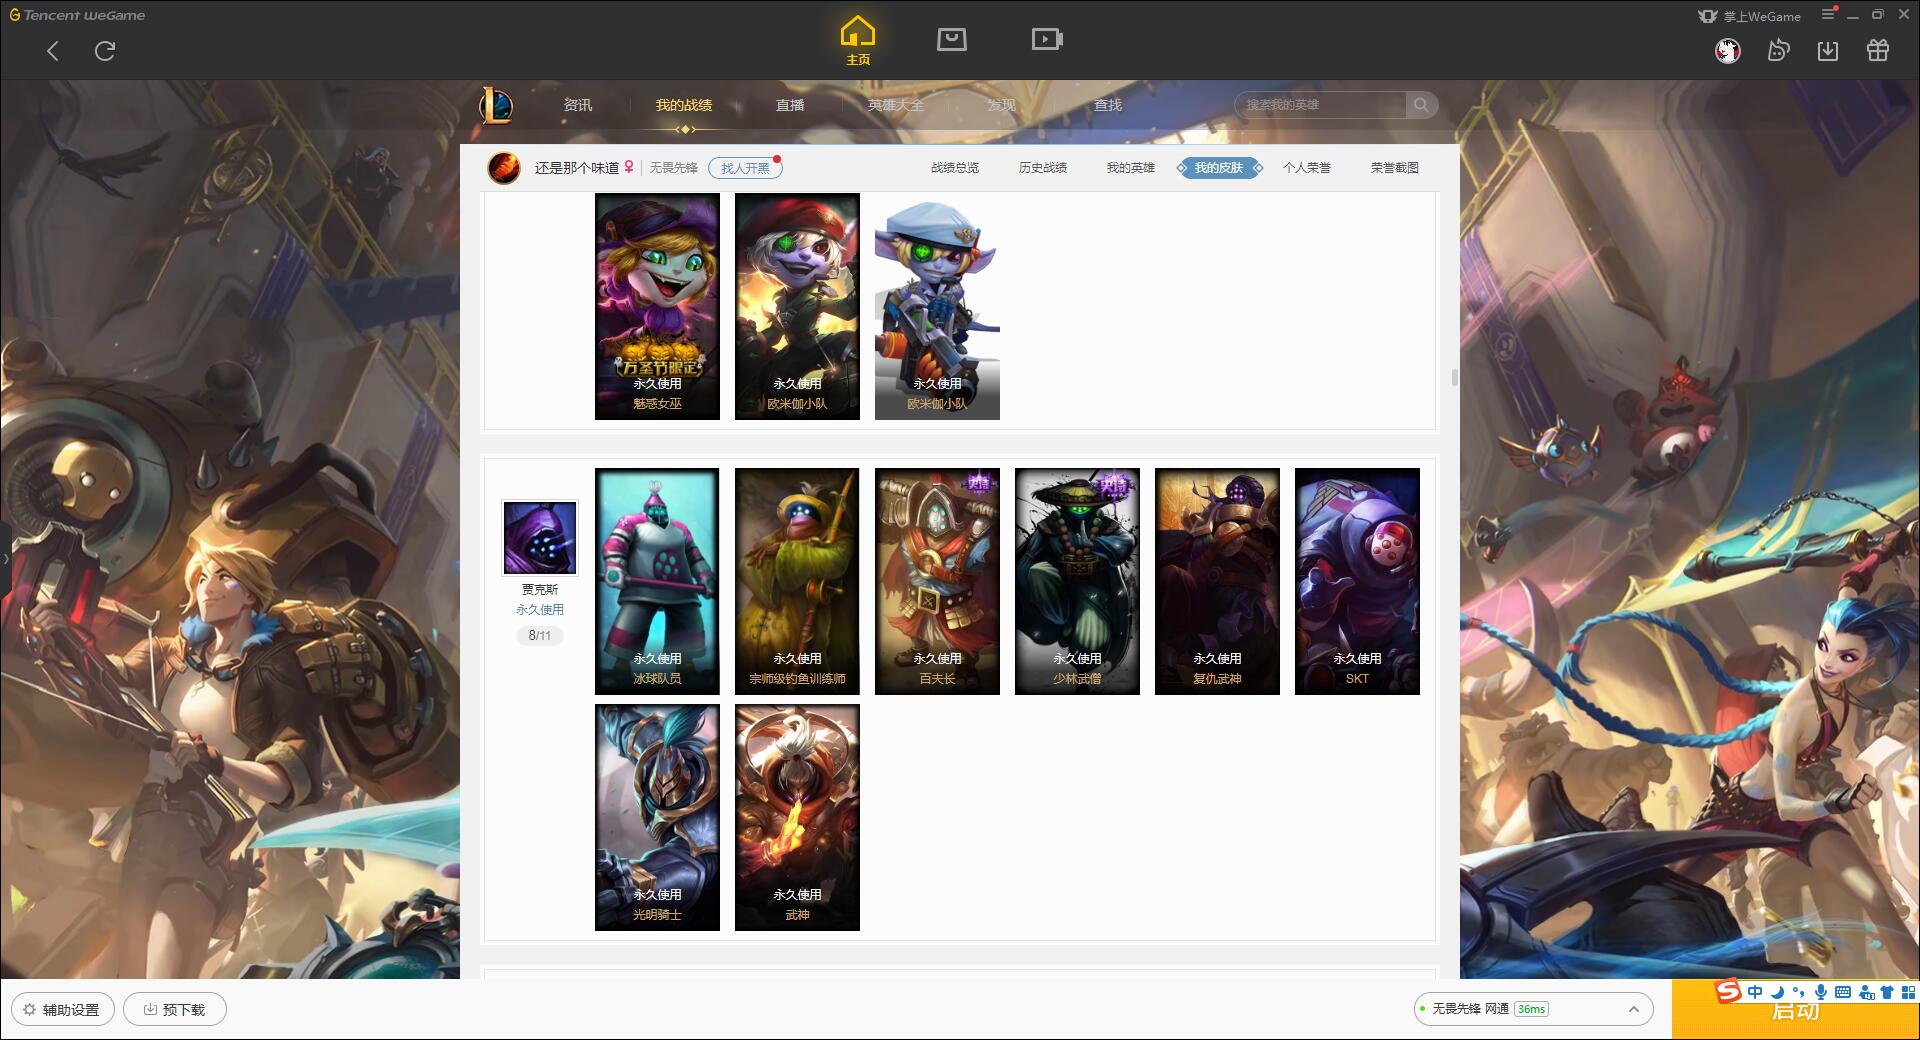Switch to the 直播 tab

[x=790, y=105]
